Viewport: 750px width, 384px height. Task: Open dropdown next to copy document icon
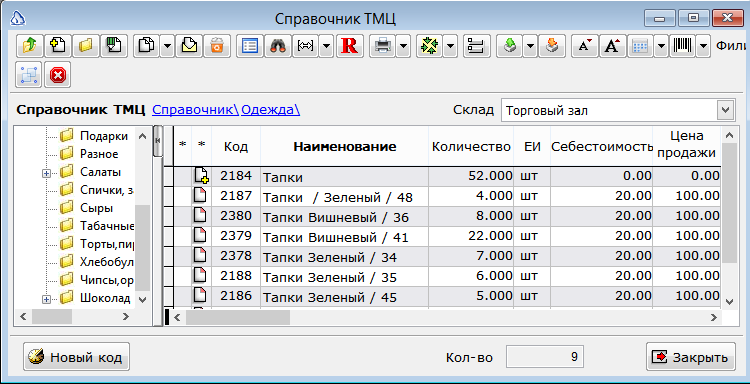tap(167, 45)
